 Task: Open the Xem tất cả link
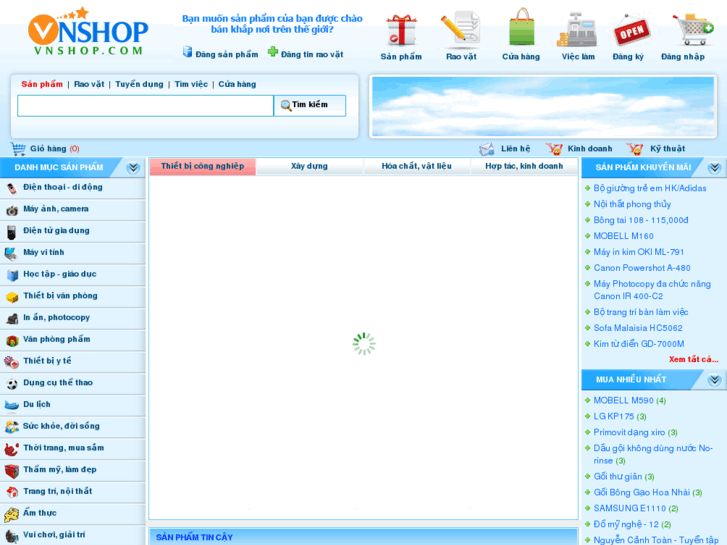tap(693, 359)
